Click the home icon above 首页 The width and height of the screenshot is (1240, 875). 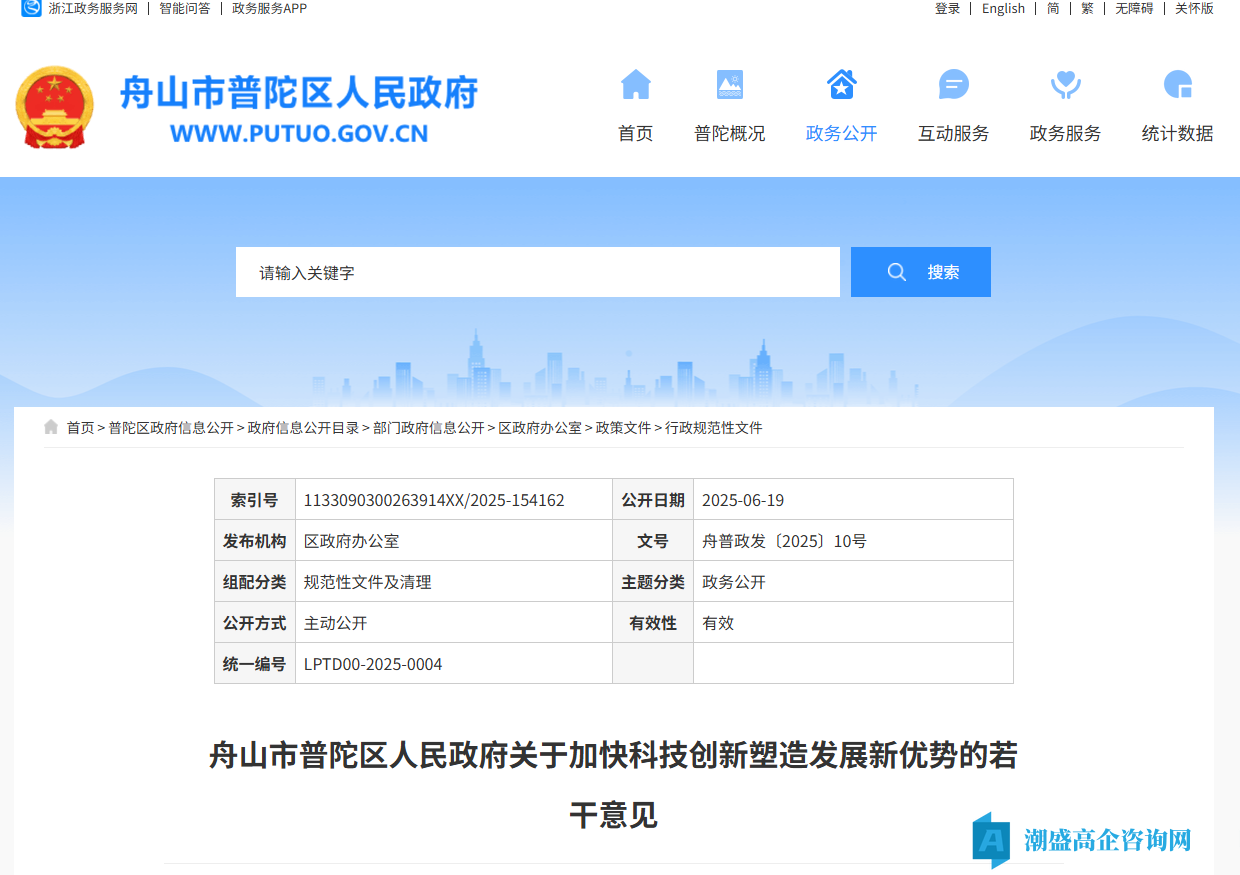pos(636,85)
